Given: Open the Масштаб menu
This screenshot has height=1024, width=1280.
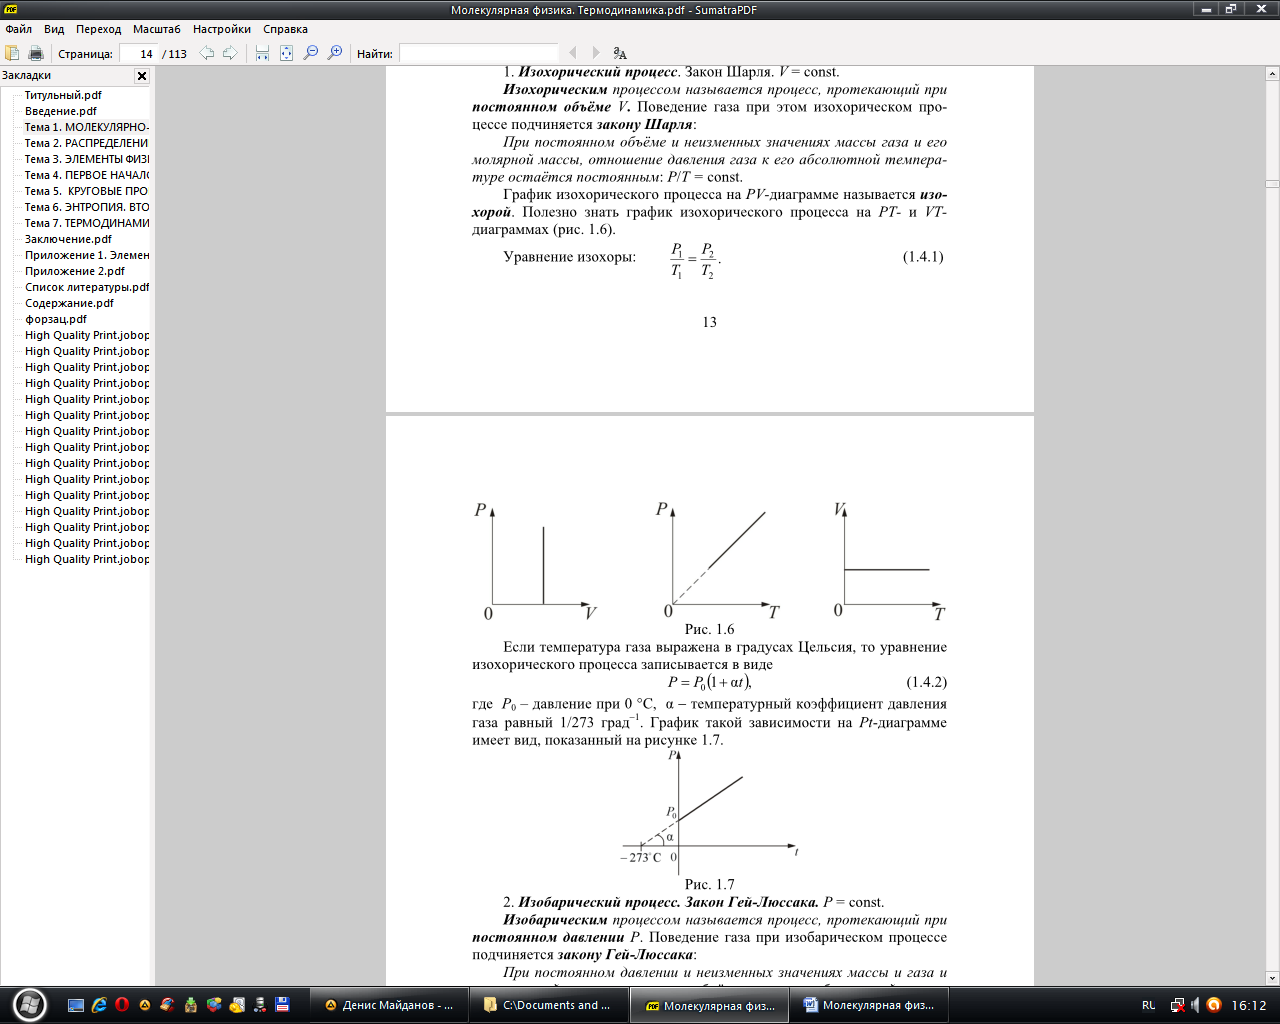Looking at the screenshot, I should [157, 29].
